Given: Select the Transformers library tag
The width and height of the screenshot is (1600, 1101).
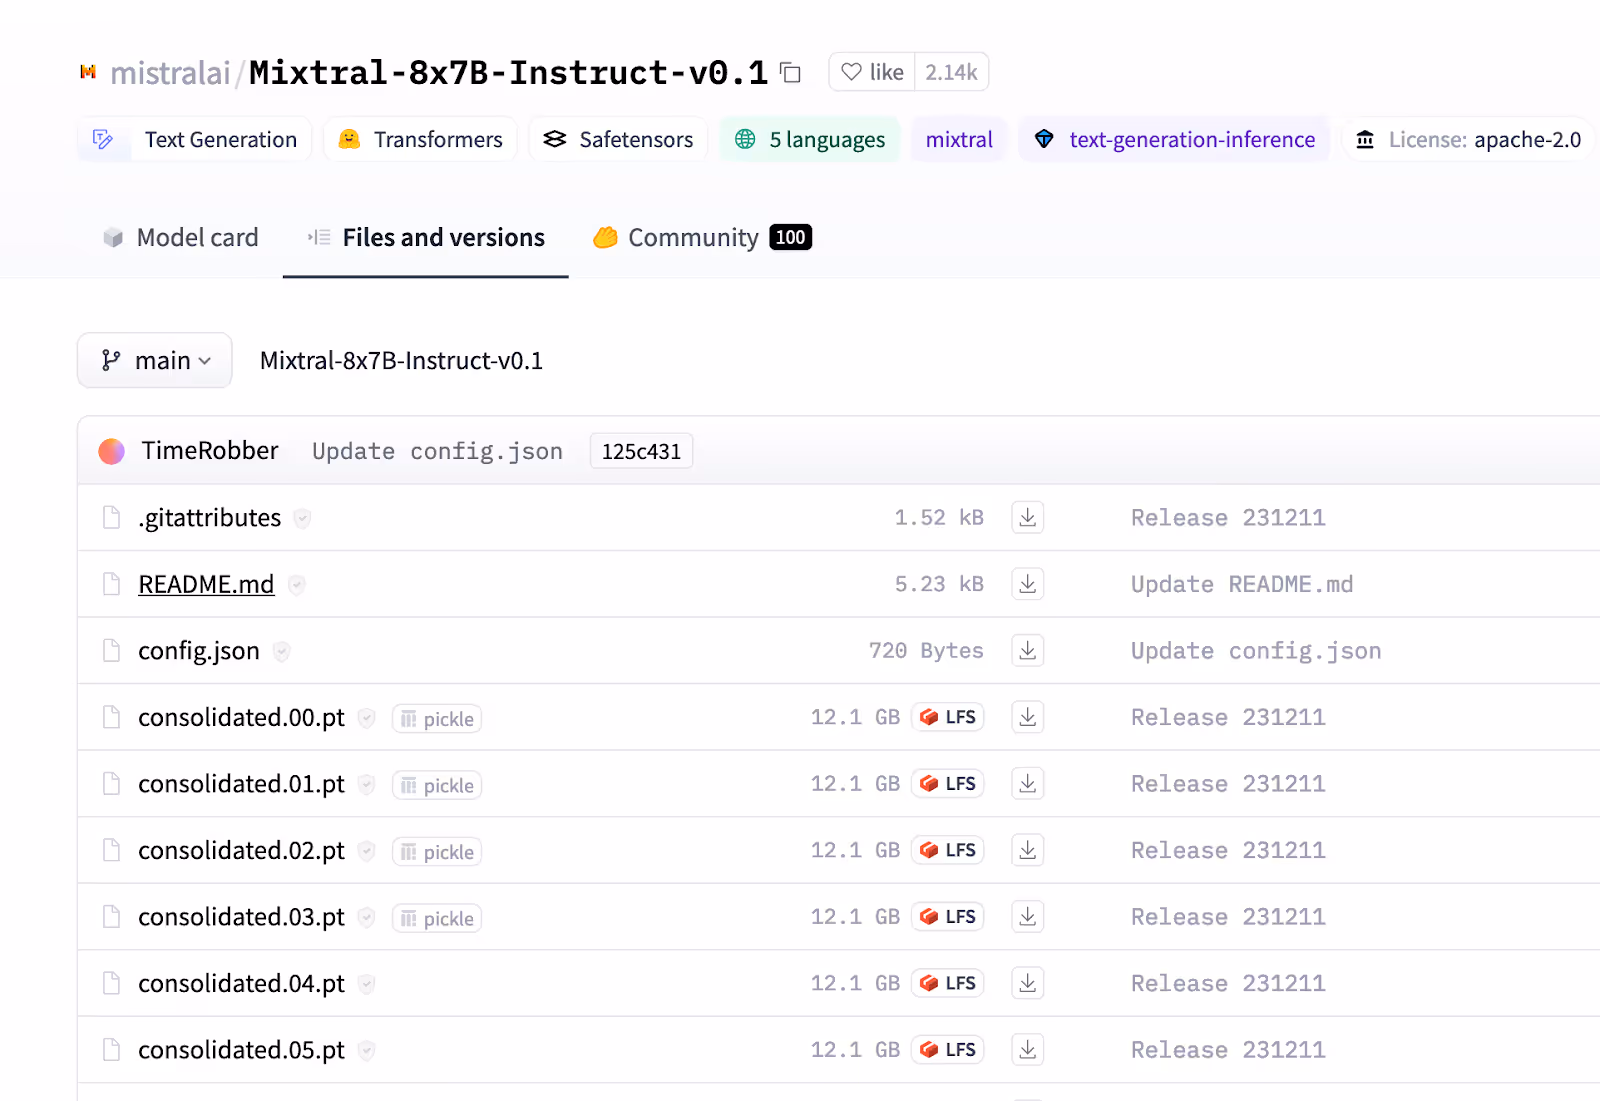Looking at the screenshot, I should pos(420,139).
